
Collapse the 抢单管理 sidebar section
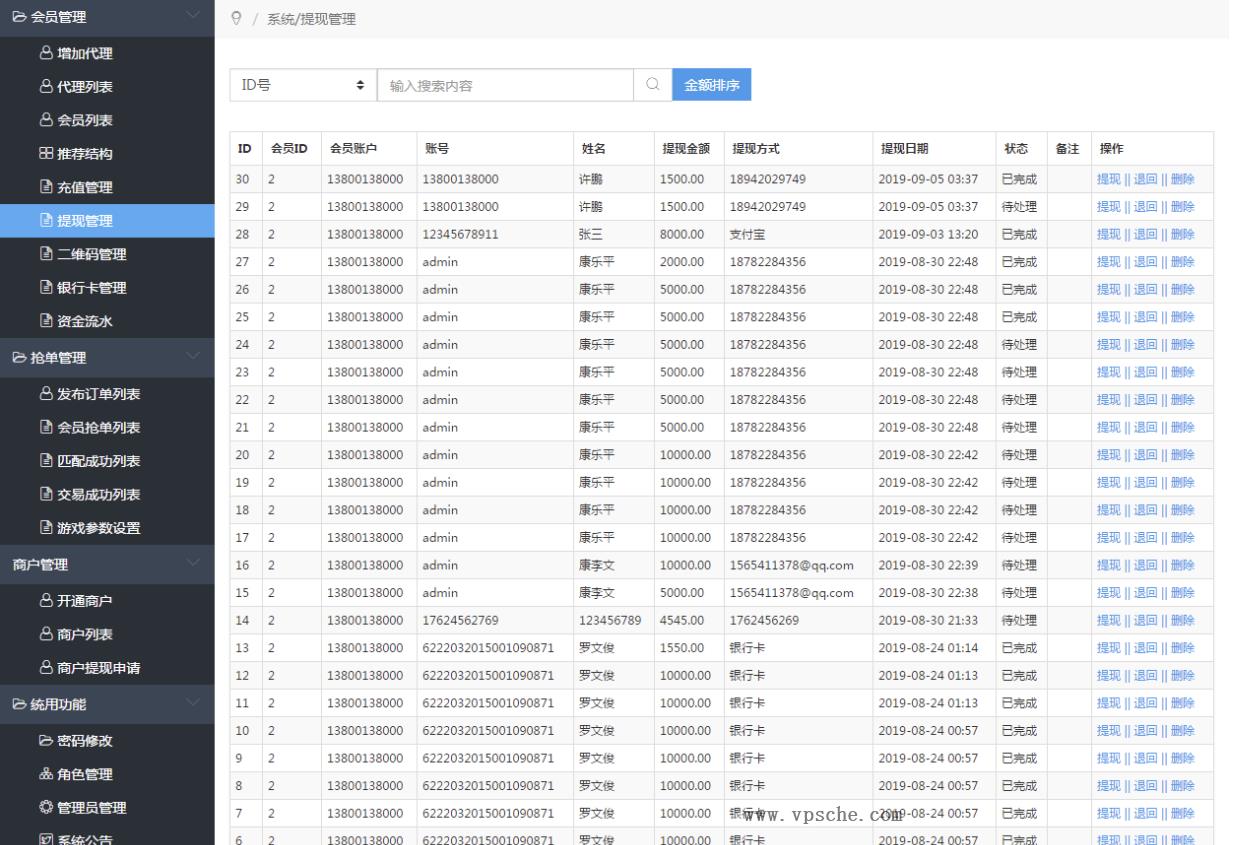pyautogui.click(x=107, y=357)
